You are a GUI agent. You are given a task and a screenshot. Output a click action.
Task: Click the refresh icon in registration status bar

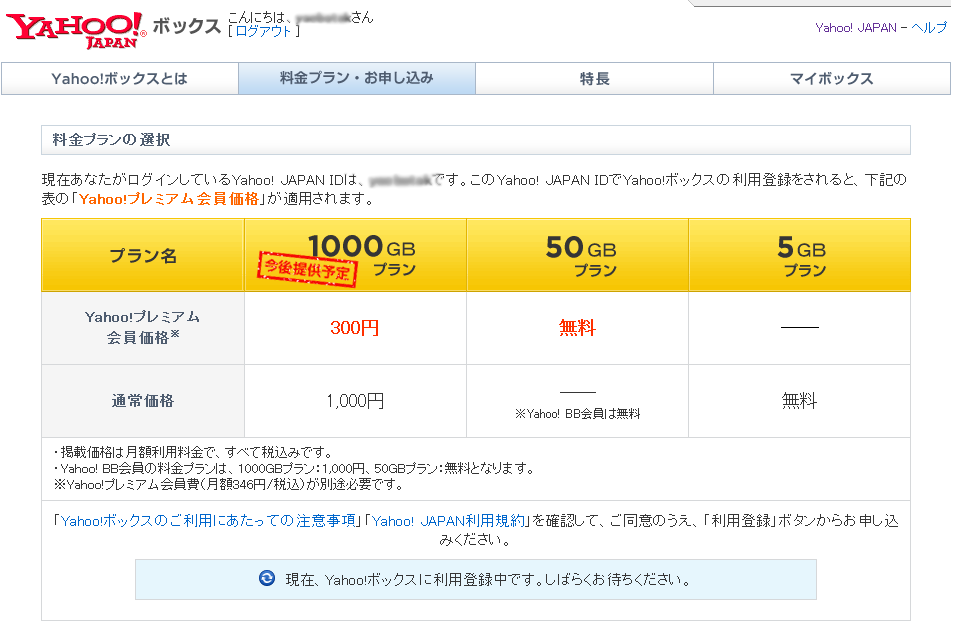pos(266,579)
